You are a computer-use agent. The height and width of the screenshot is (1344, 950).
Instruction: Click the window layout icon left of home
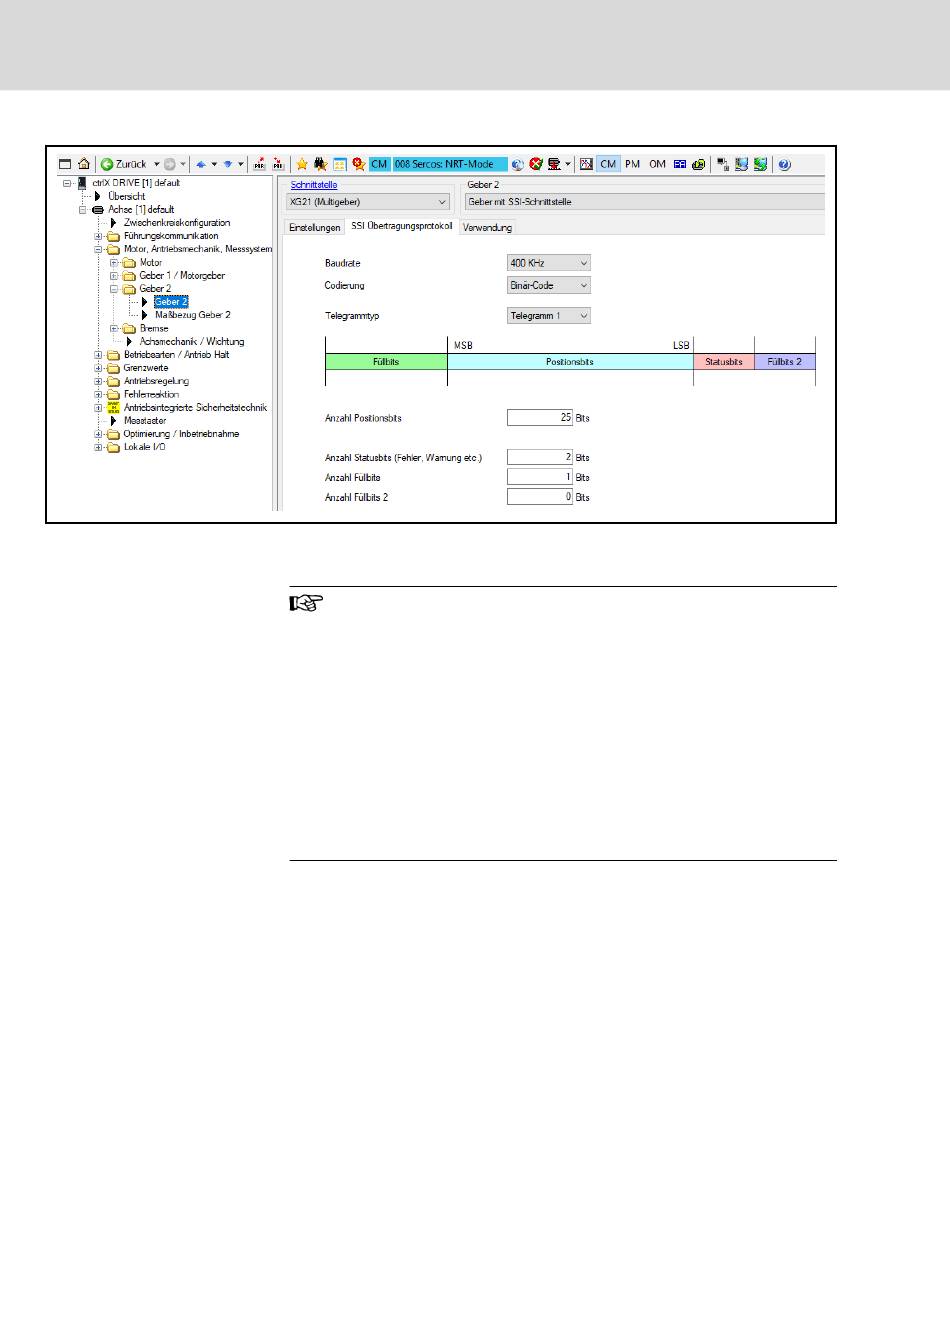coord(65,164)
